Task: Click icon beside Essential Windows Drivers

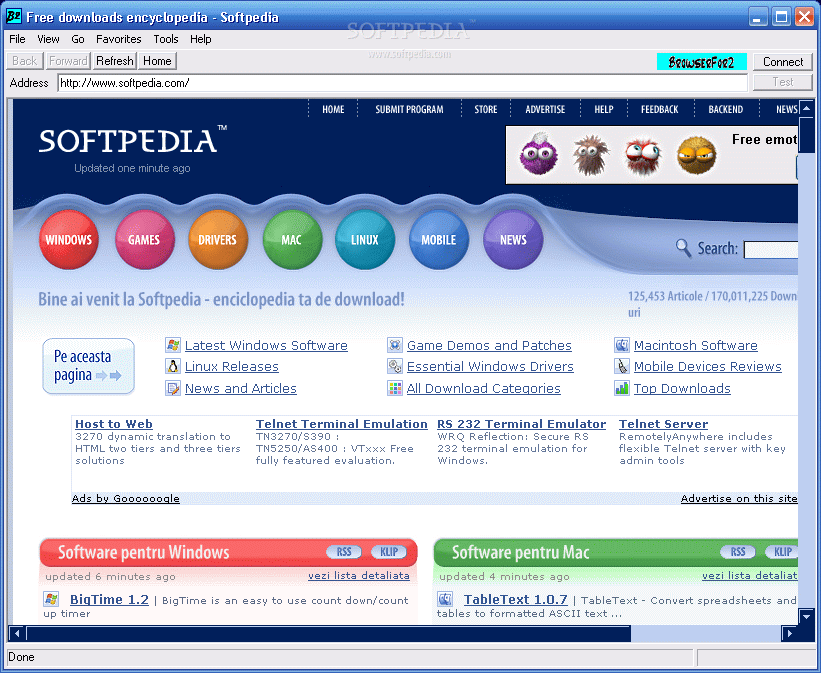Action: (395, 366)
